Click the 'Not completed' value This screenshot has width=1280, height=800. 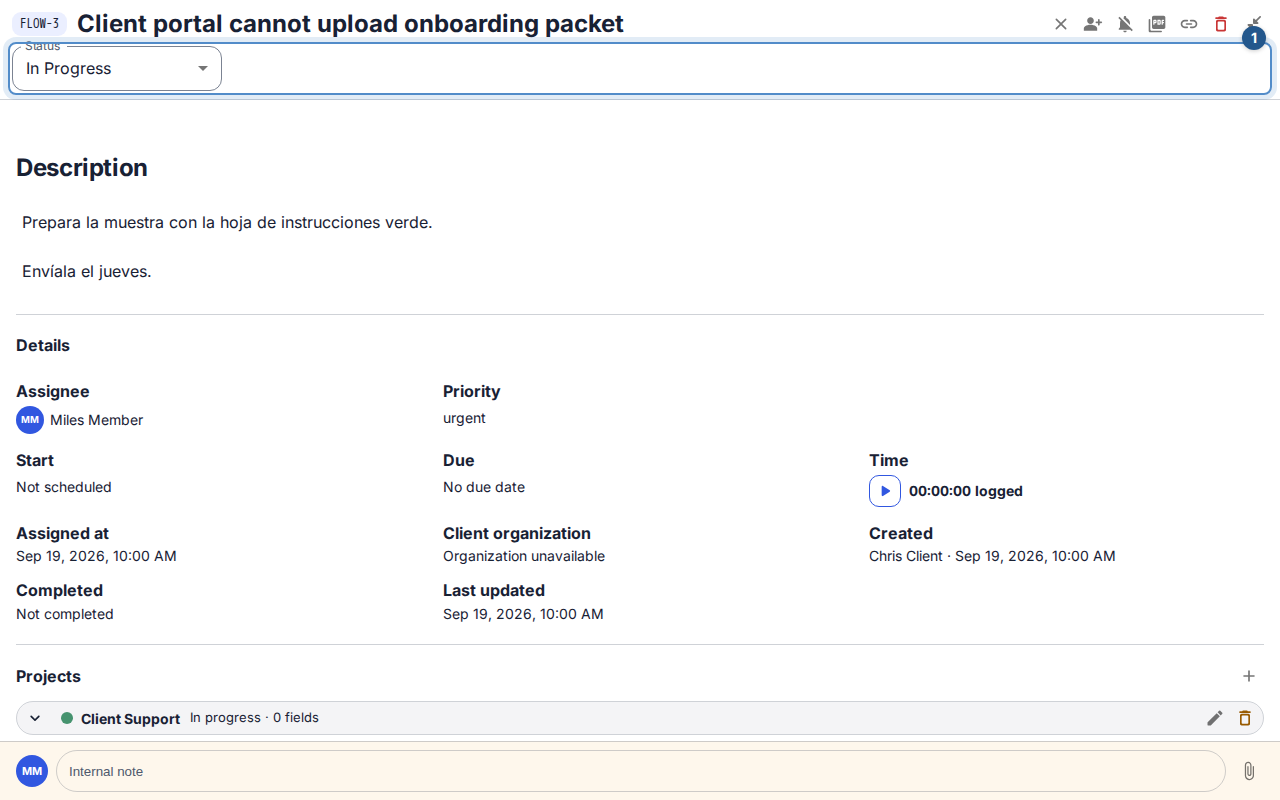coord(65,614)
